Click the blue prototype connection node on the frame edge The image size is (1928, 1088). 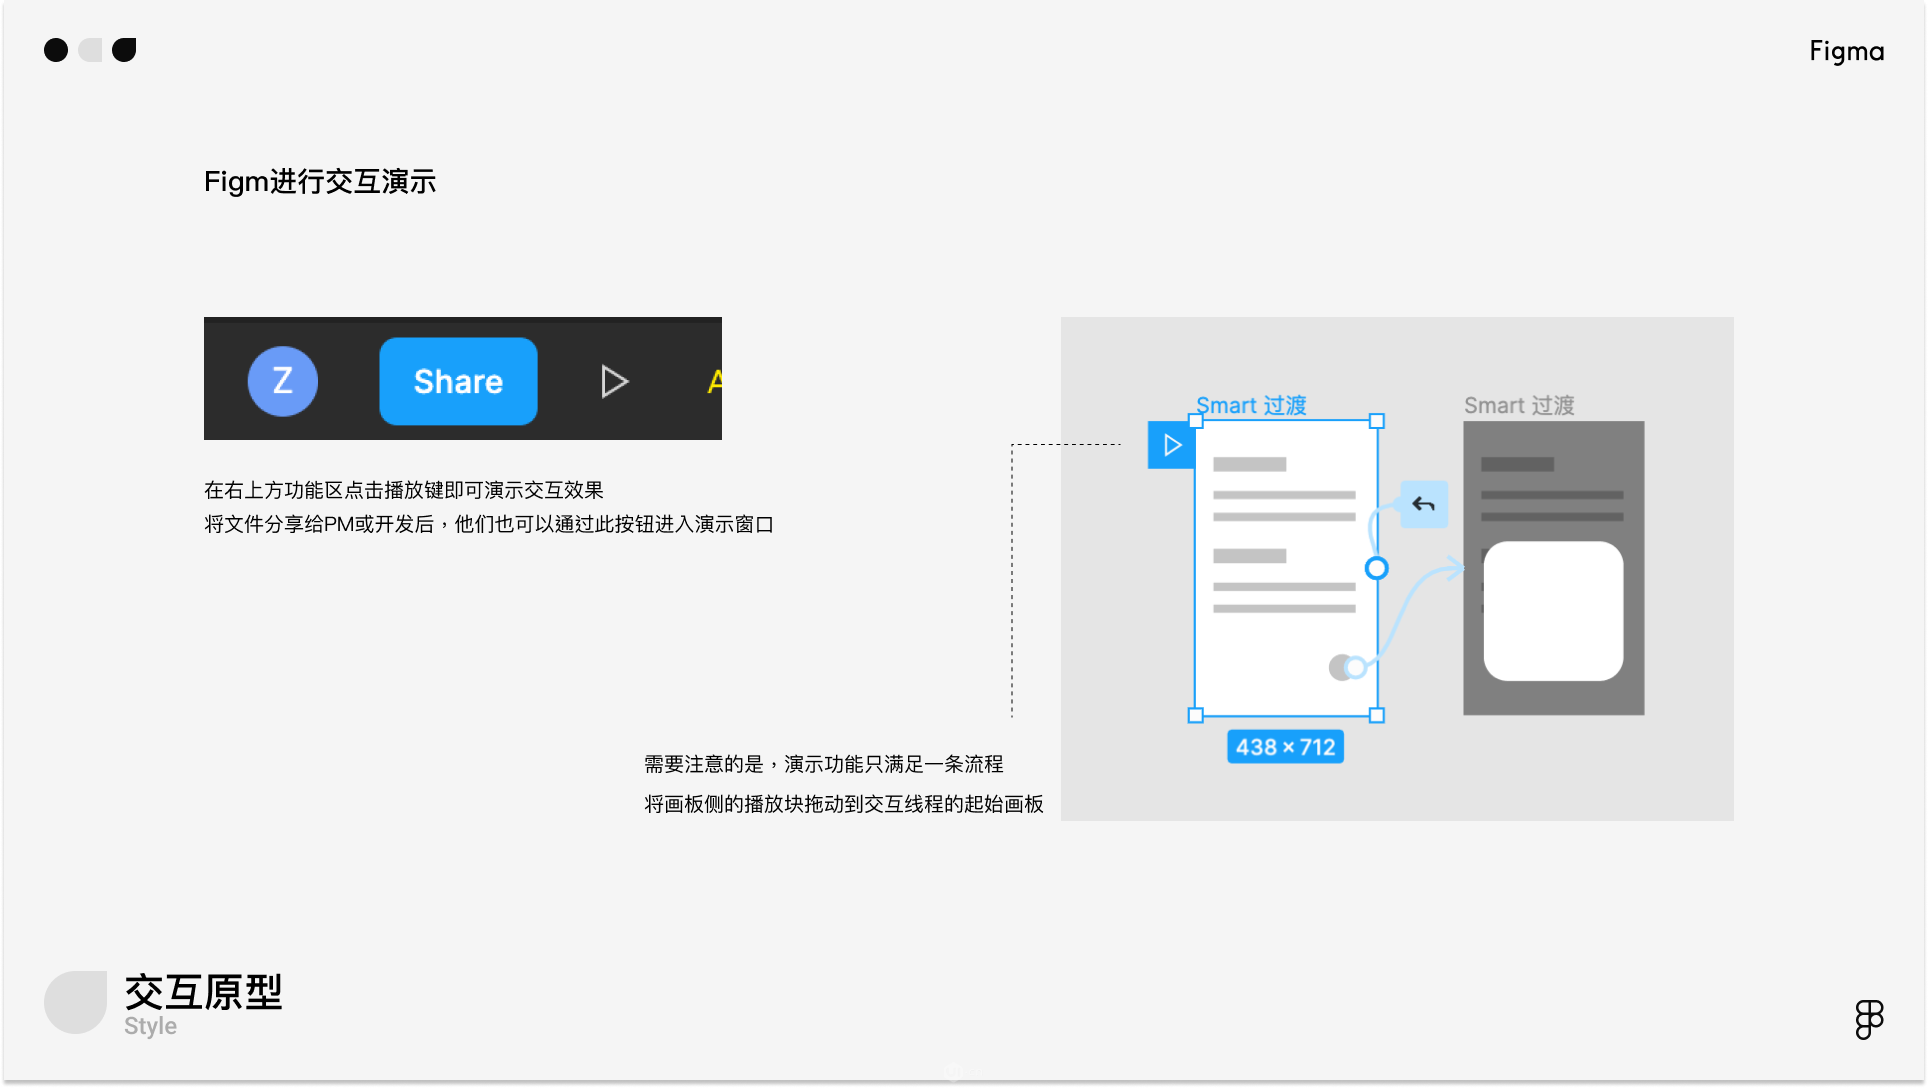(x=1376, y=568)
